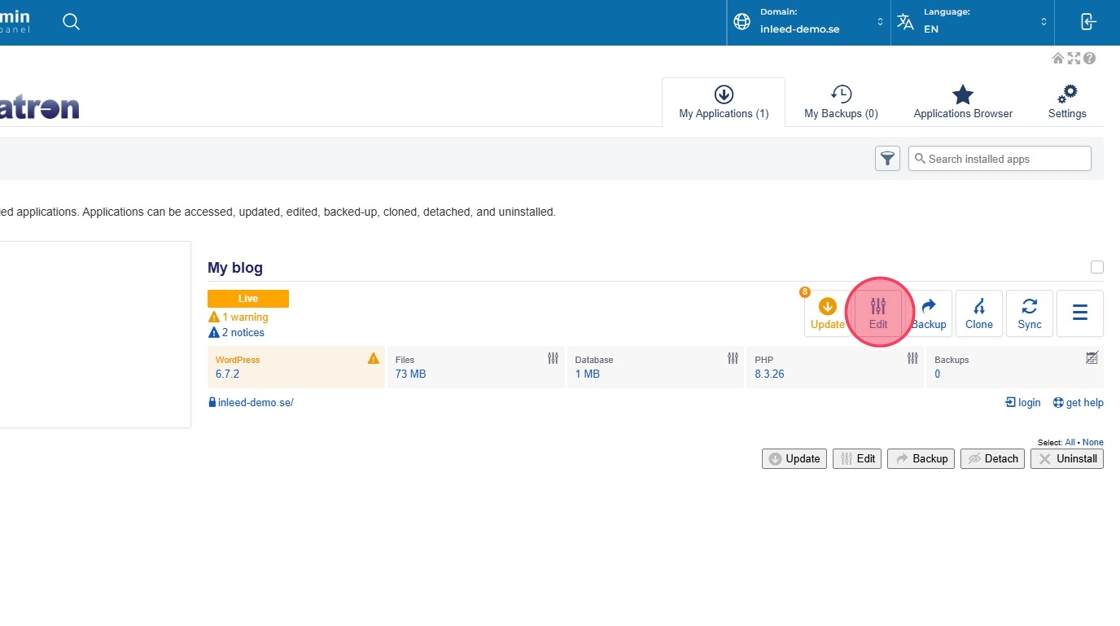Click the bottom Uninstall button
1120x626 pixels.
pyautogui.click(x=1067, y=459)
